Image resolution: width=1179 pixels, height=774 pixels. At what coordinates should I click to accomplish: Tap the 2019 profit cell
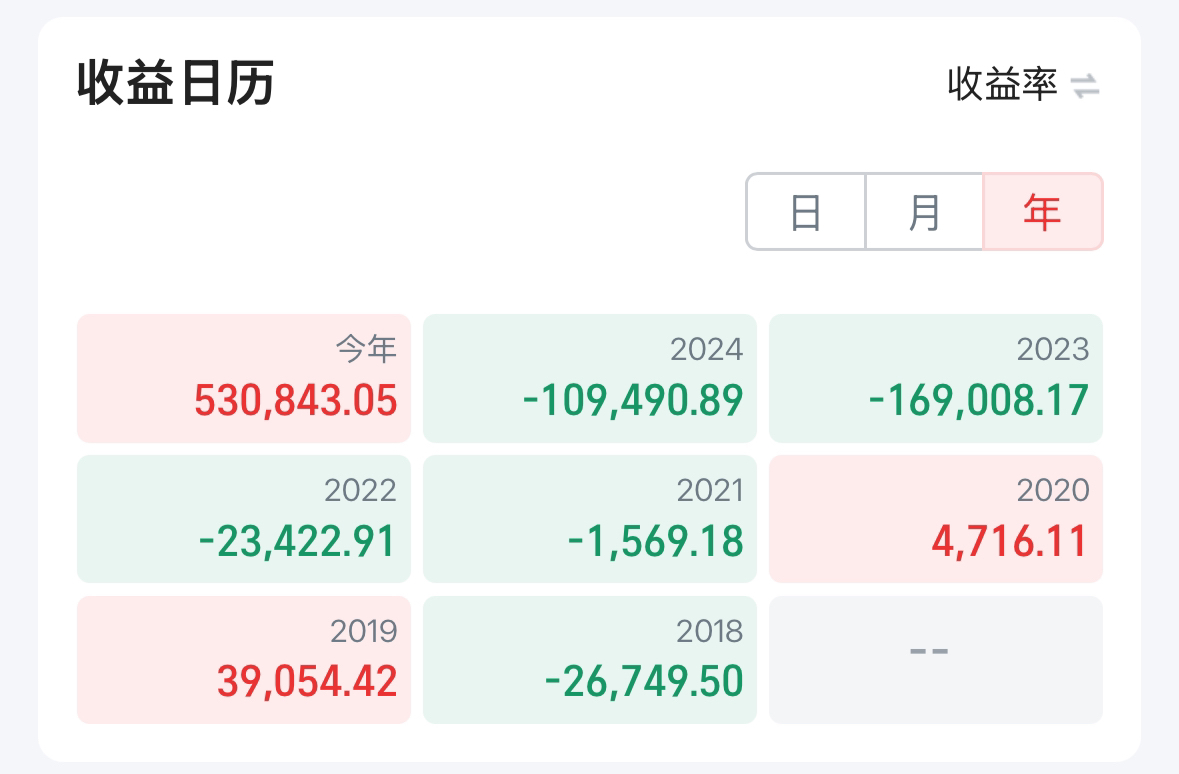pos(244,660)
